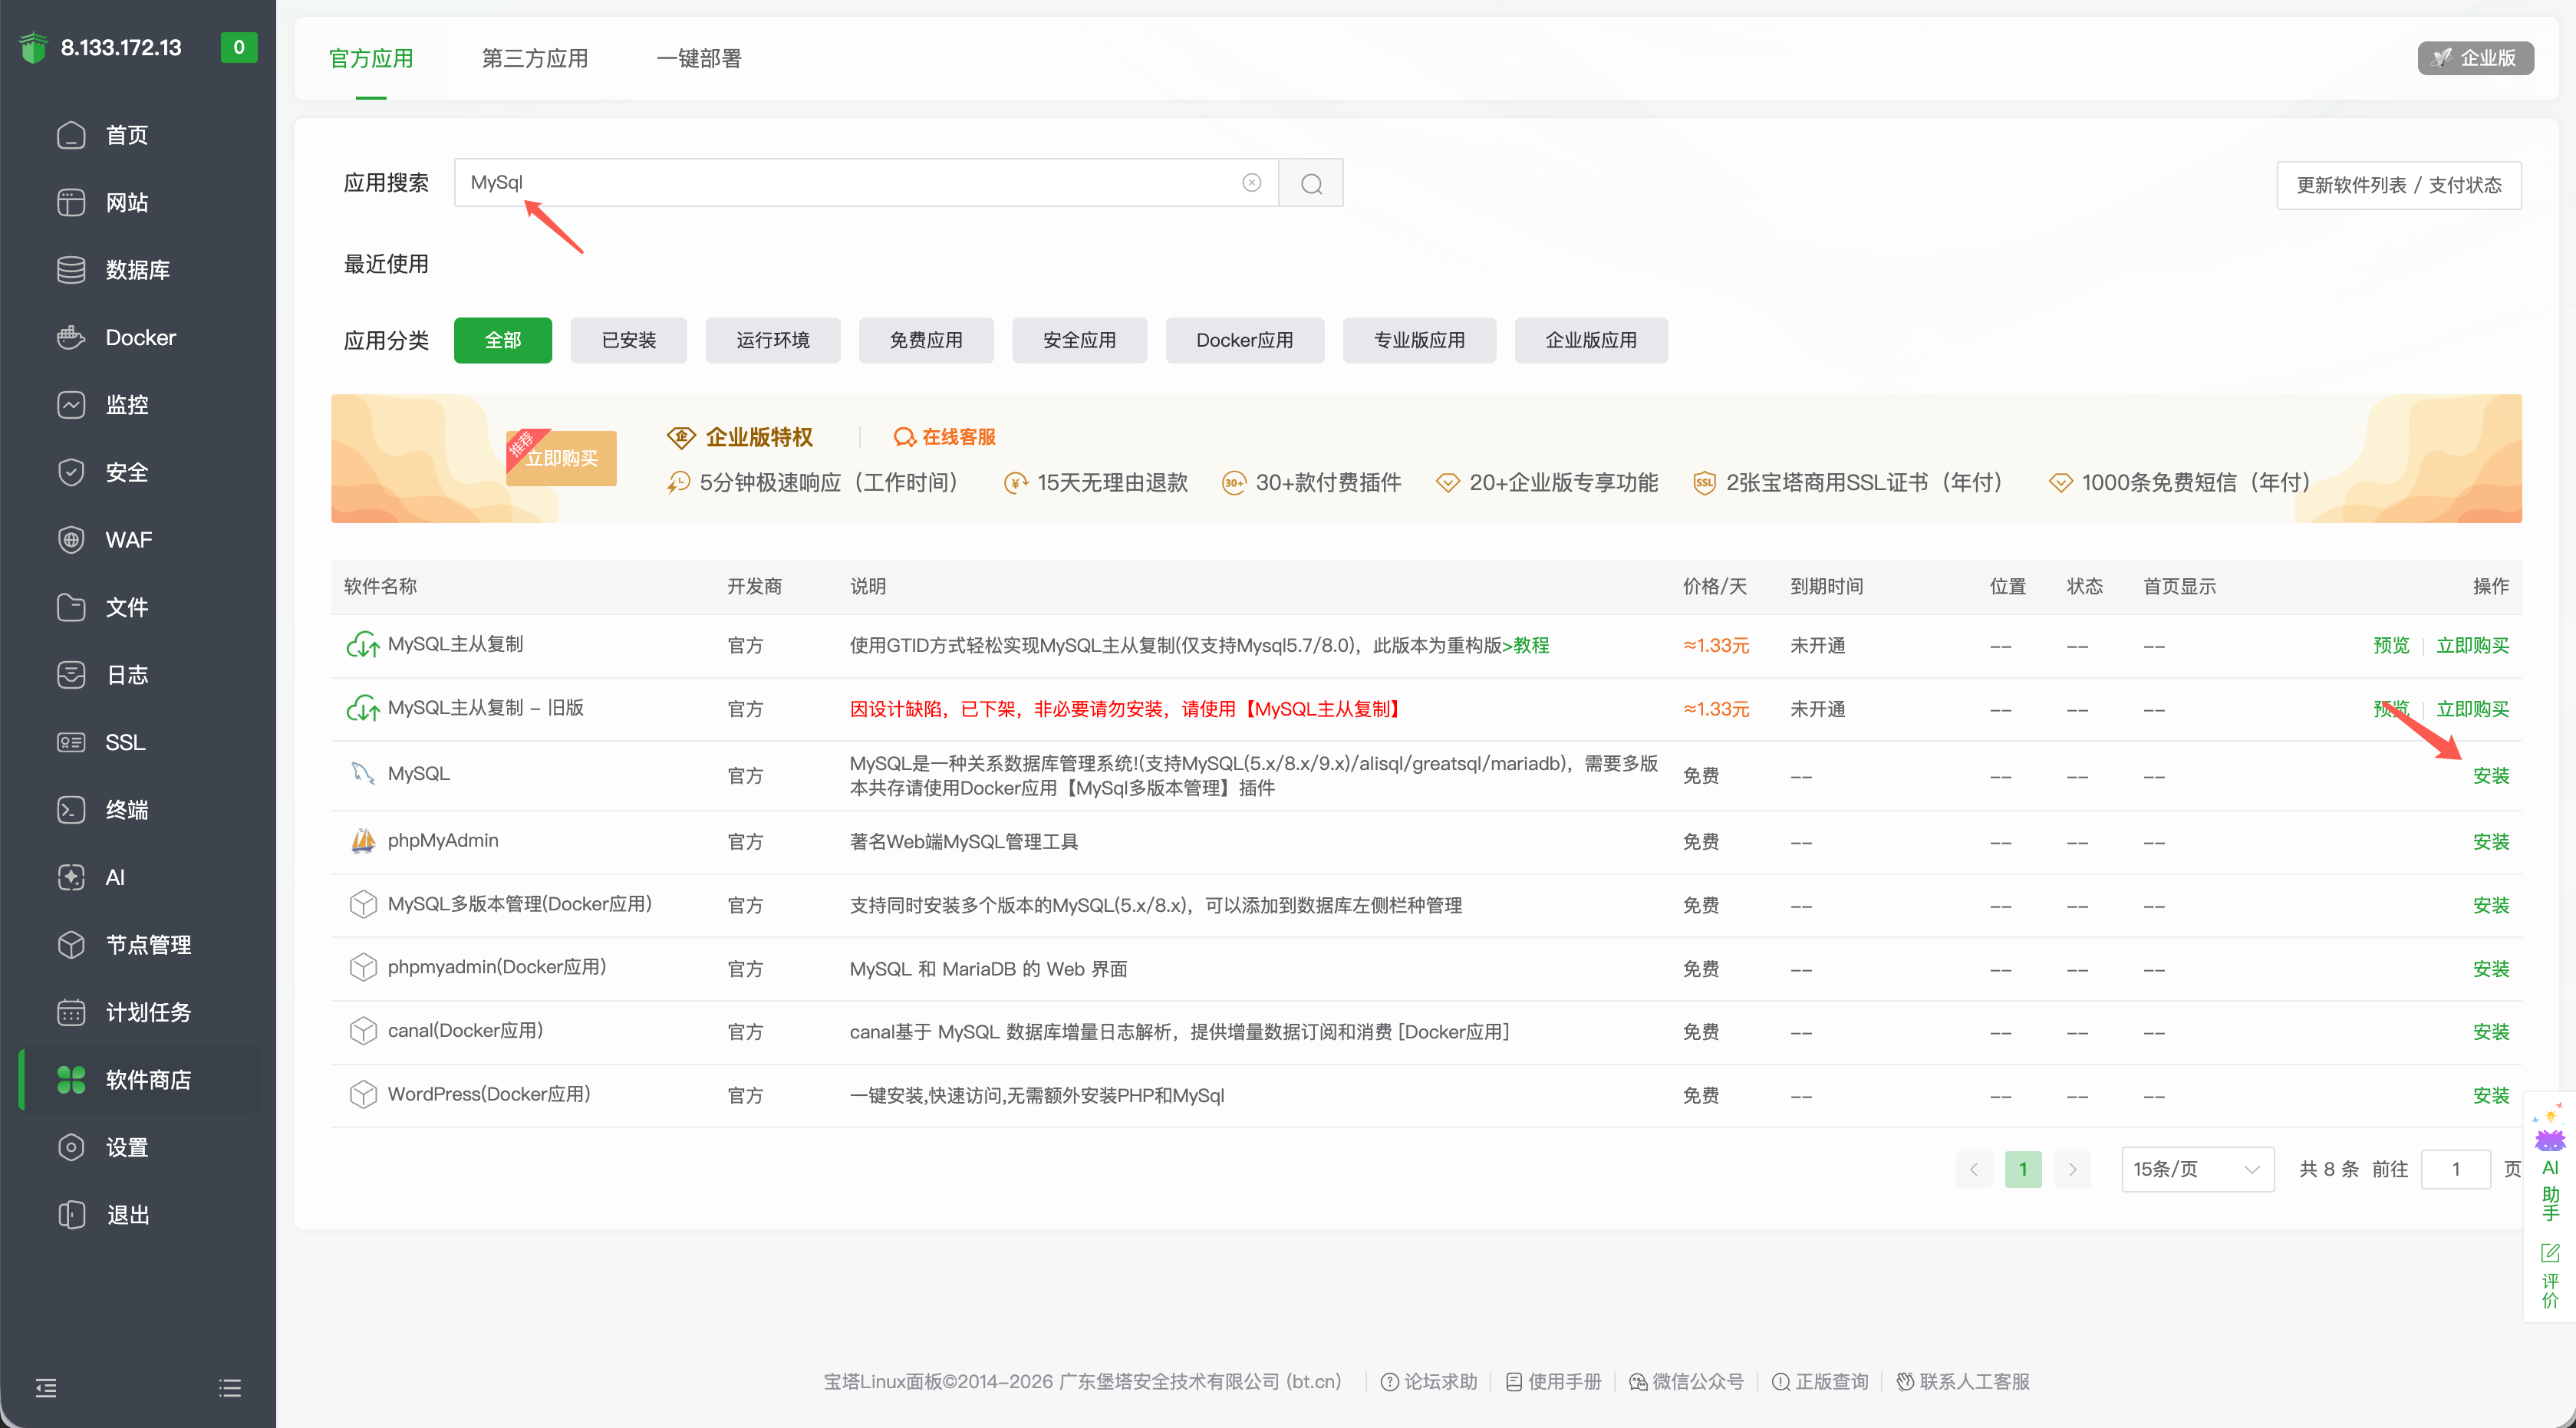Open the 日志 logs sidebar icon
Image resolution: width=2576 pixels, height=1428 pixels.
(71, 675)
